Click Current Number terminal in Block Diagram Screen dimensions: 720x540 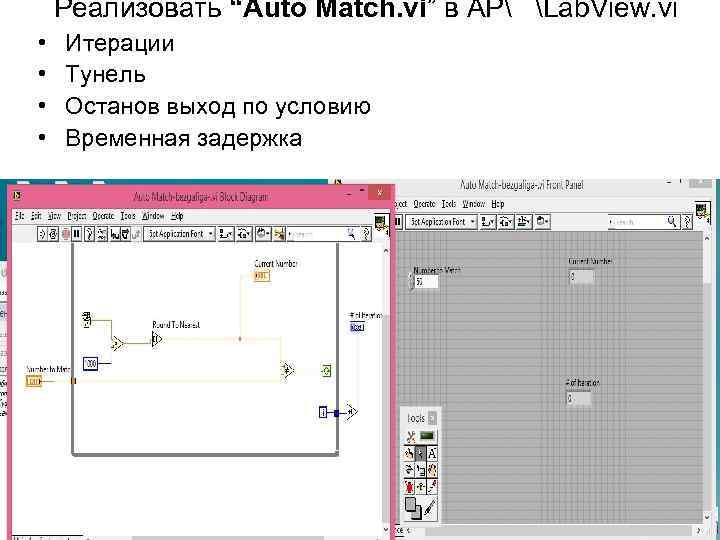click(x=262, y=276)
